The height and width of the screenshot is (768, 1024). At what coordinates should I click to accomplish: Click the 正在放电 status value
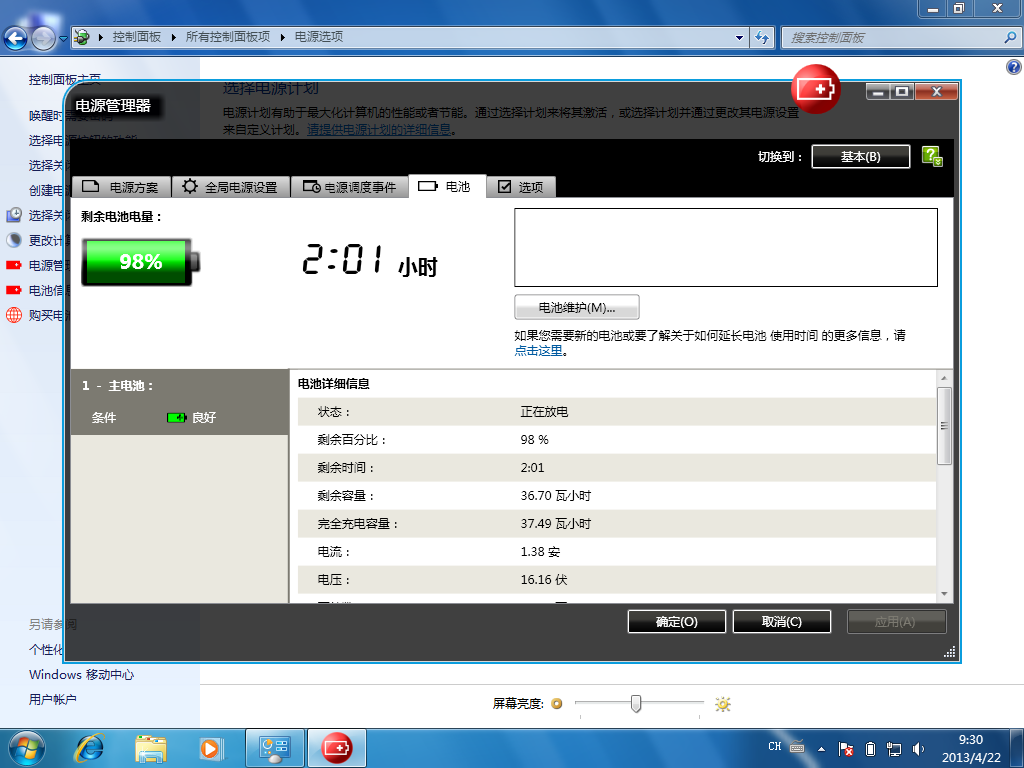coord(544,412)
